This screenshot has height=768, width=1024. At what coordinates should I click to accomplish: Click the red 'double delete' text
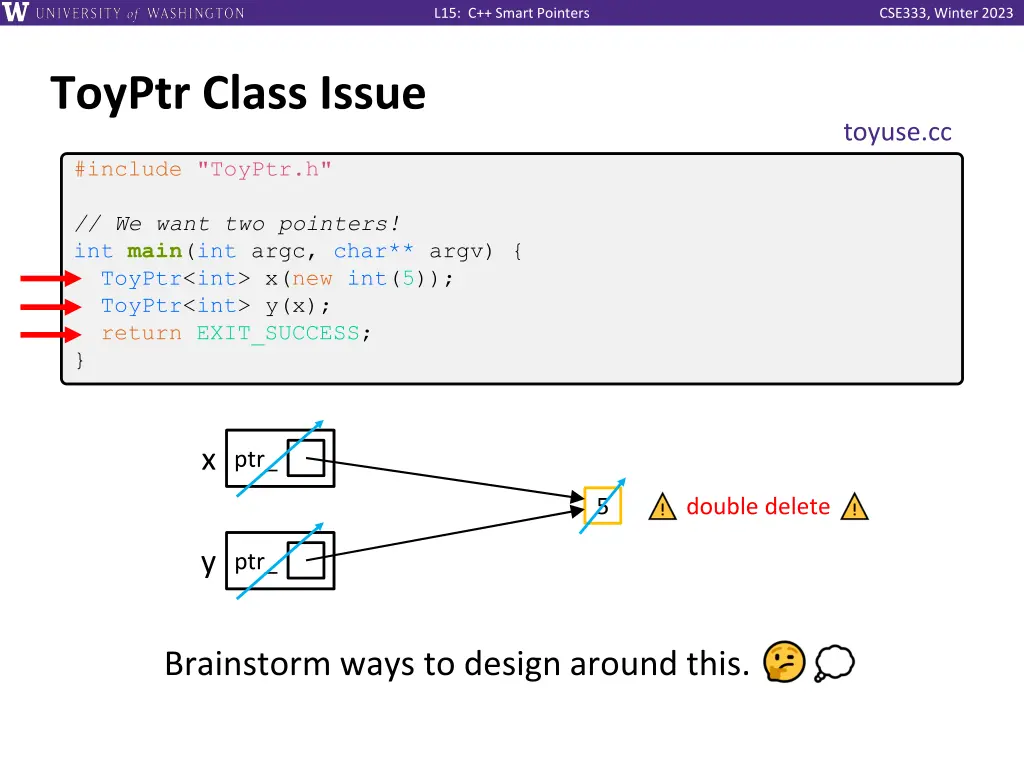pyautogui.click(x=758, y=507)
